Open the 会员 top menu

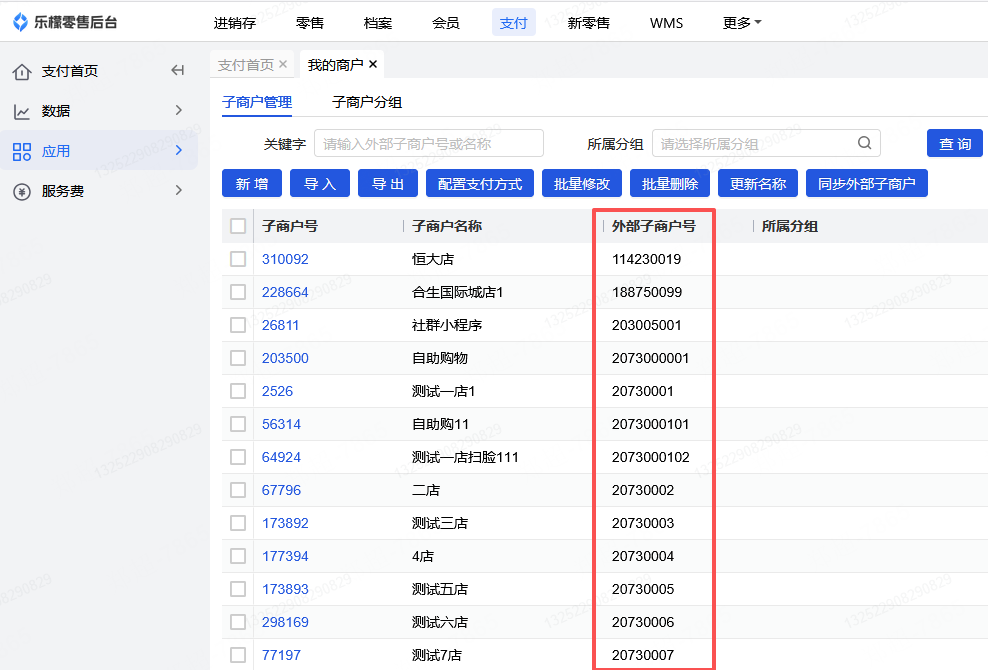(x=446, y=23)
